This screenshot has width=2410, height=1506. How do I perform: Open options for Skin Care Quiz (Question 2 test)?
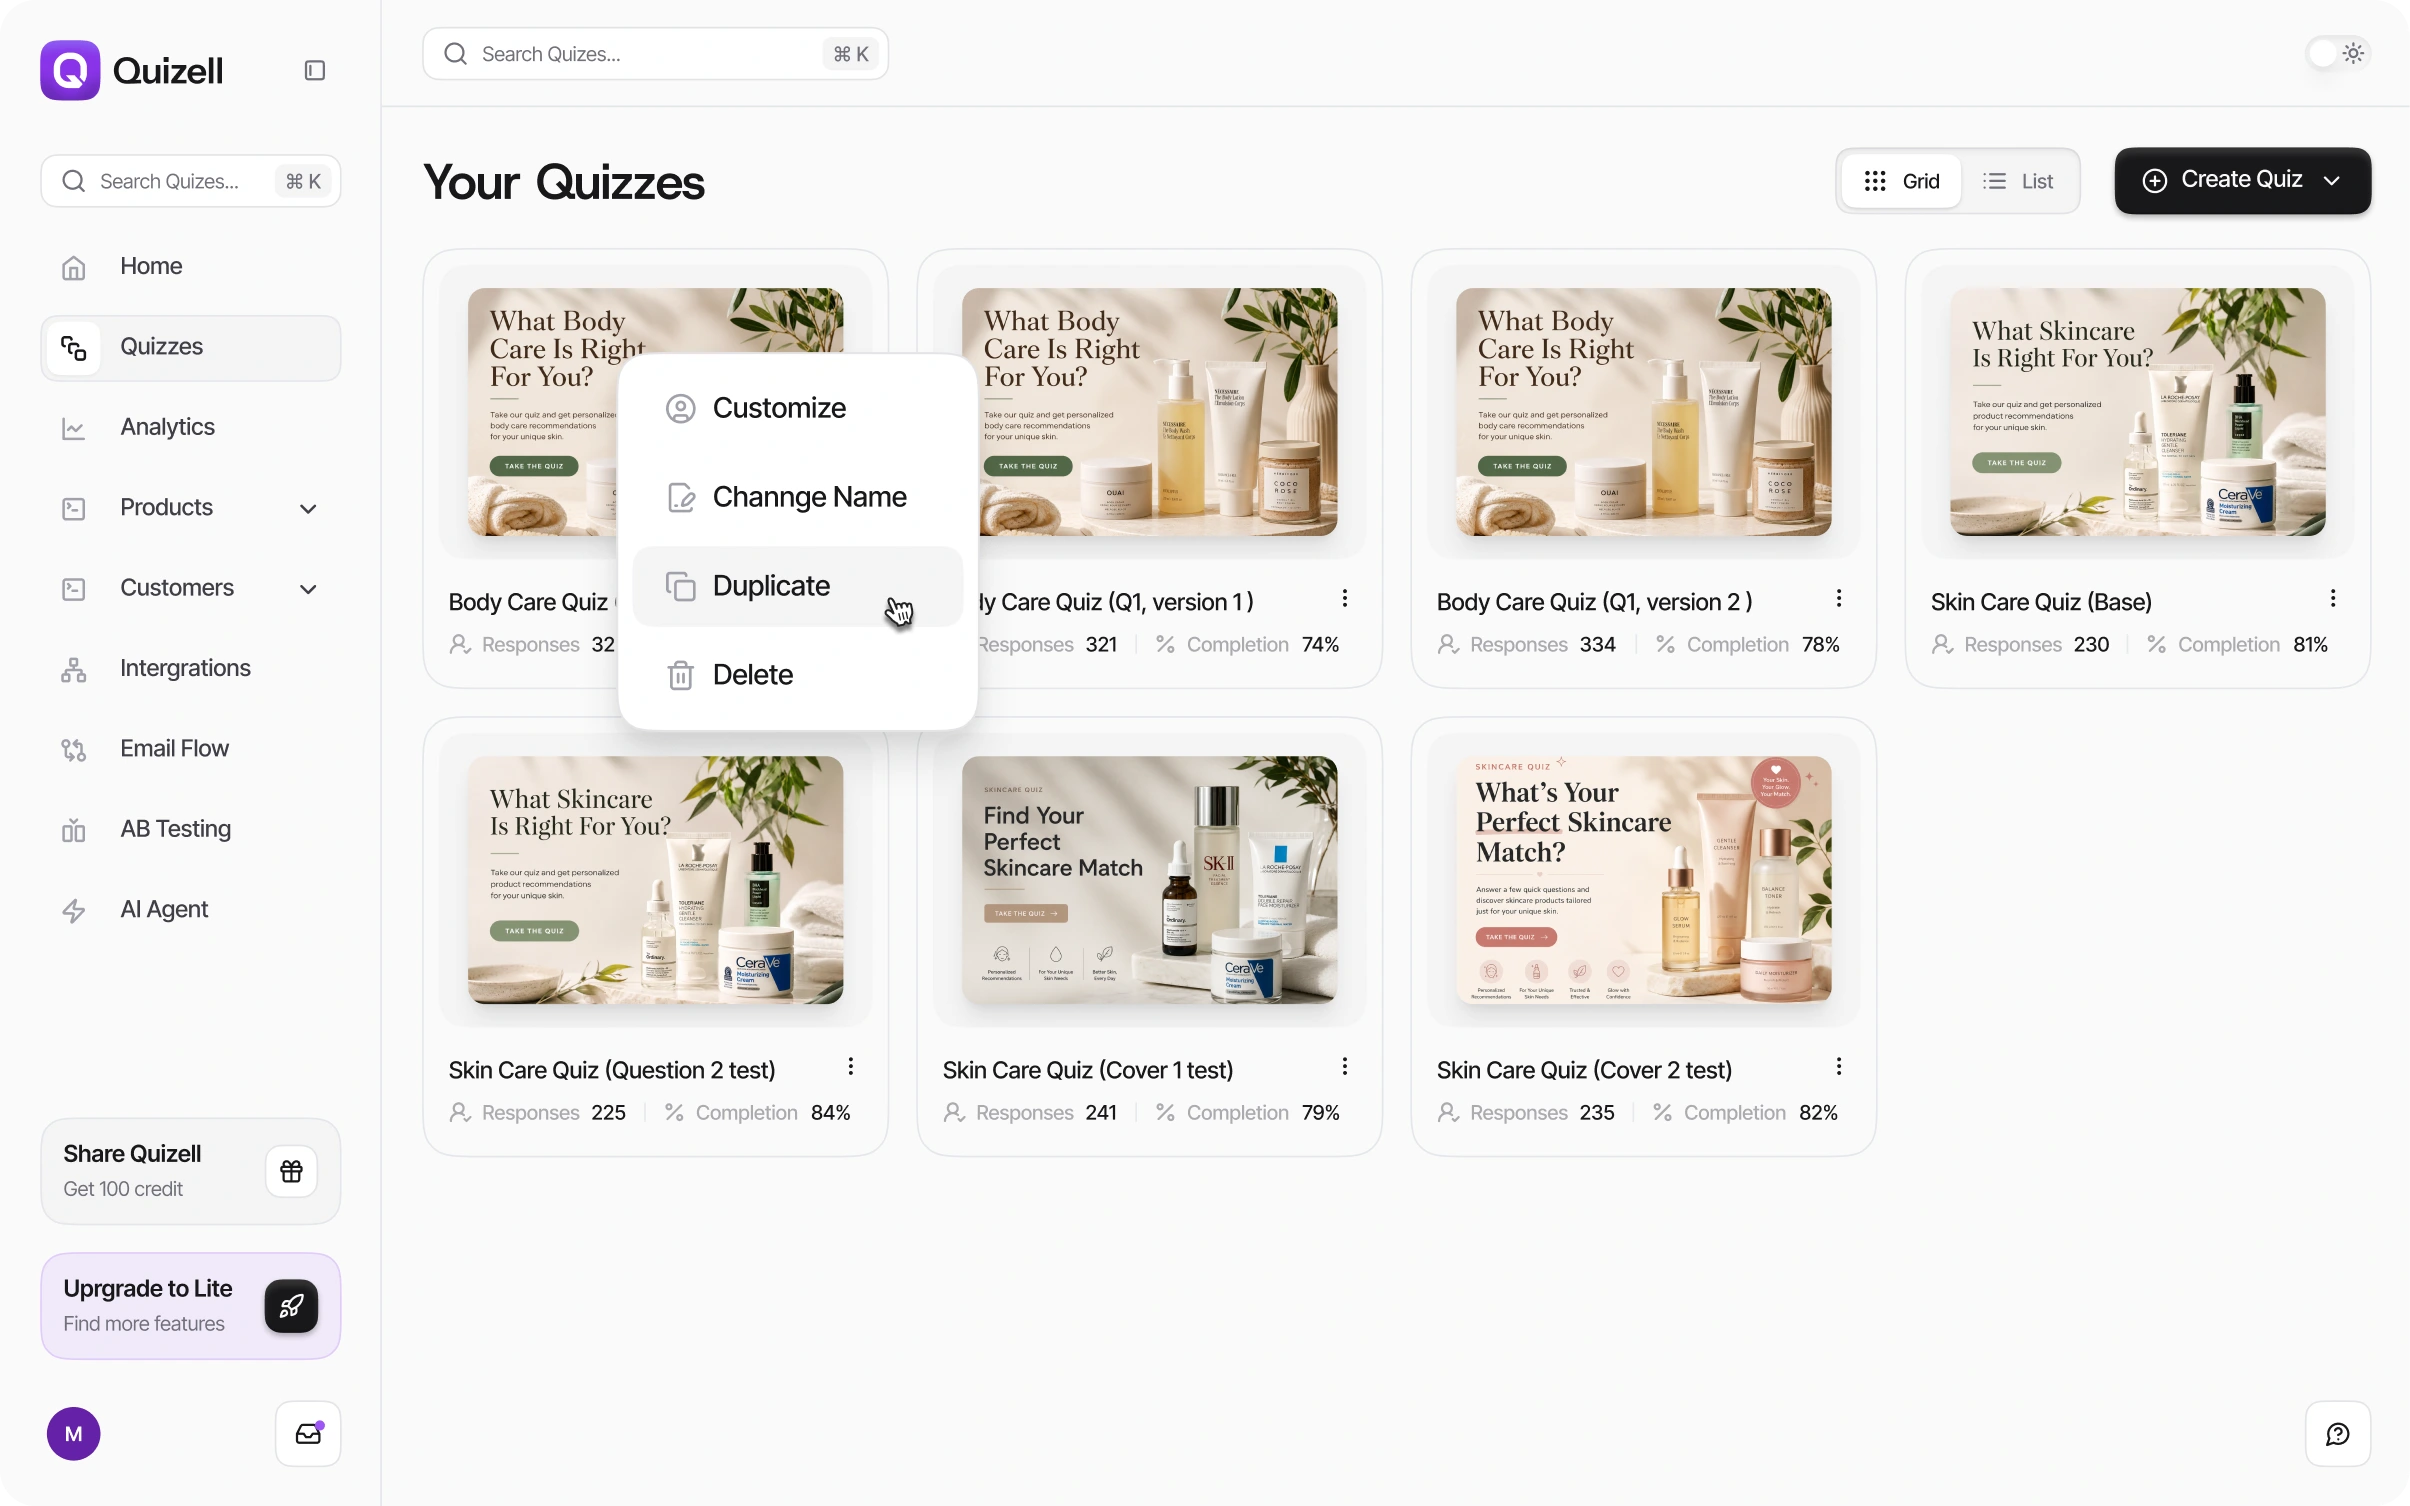coord(851,1066)
